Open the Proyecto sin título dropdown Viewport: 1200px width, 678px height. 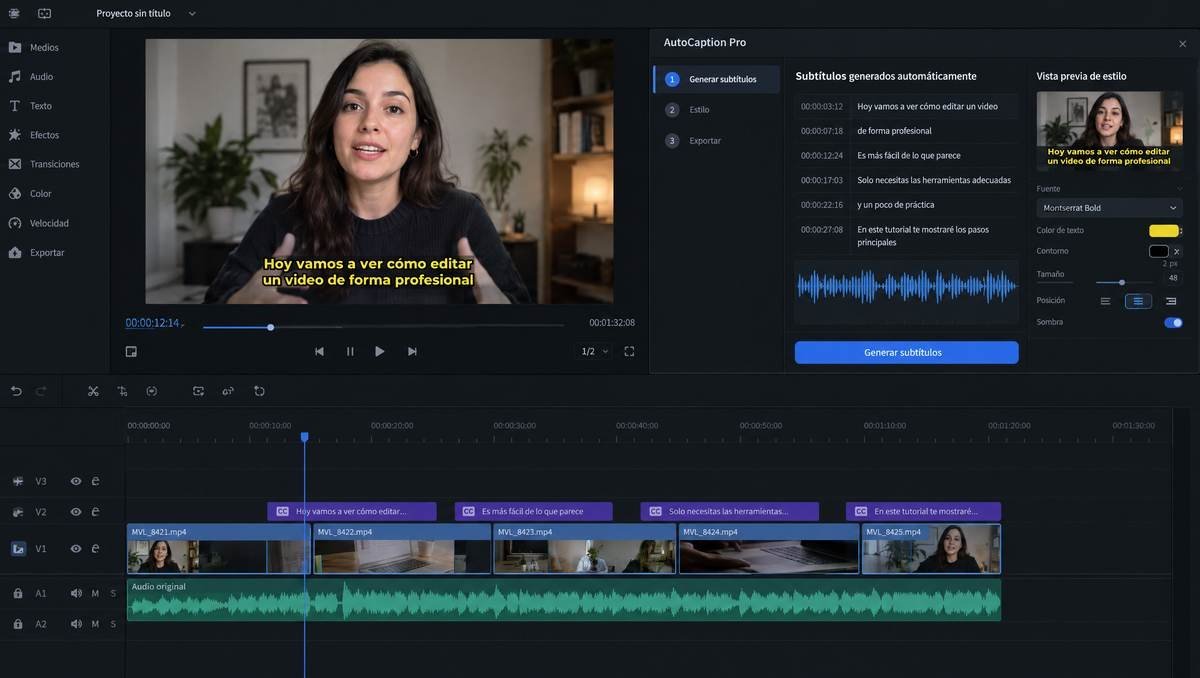pos(146,13)
